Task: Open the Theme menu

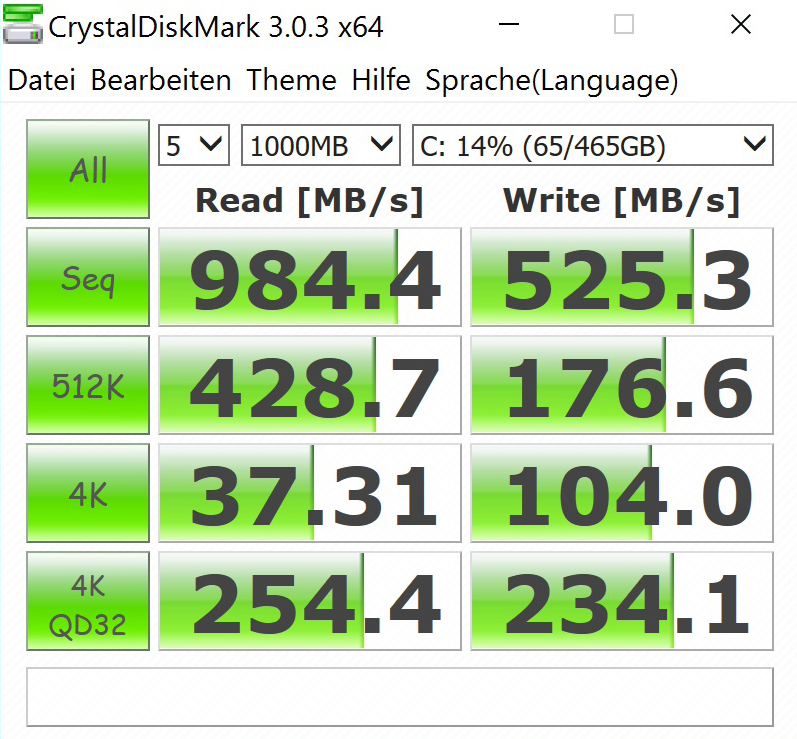Action: (291, 80)
